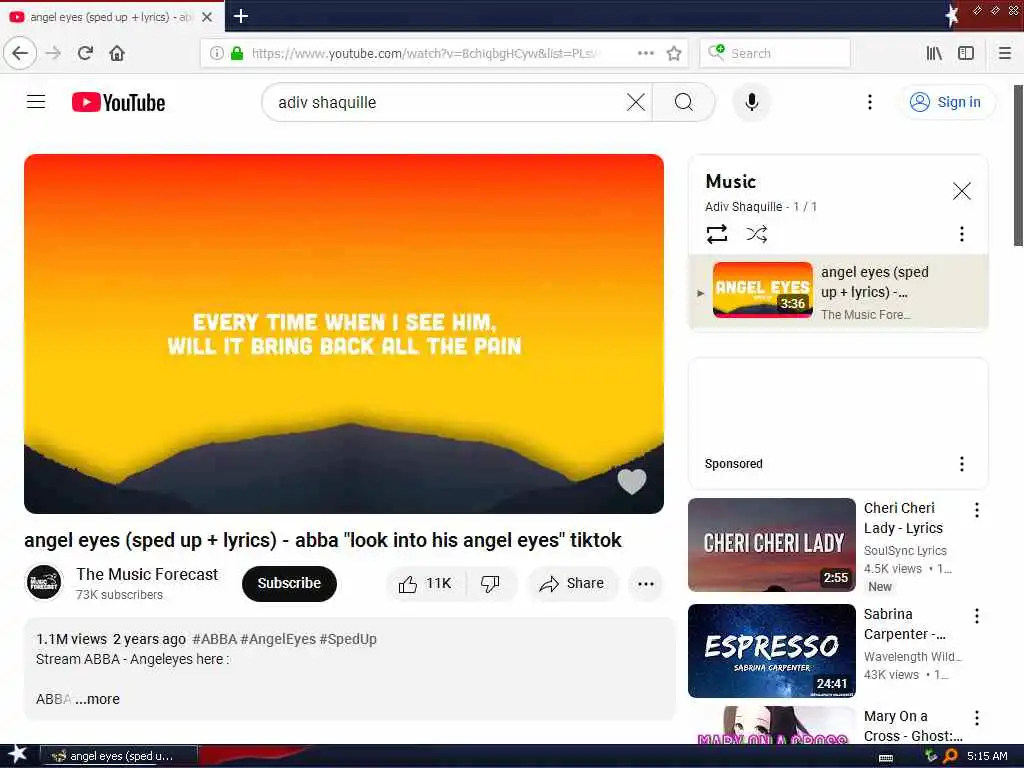Open sponsored ad options menu
Screen dimensions: 1024x768
[x=961, y=464]
